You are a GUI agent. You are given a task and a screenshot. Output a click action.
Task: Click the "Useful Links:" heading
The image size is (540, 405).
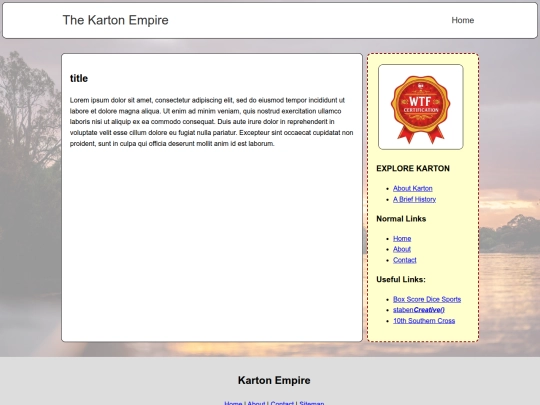(401, 279)
